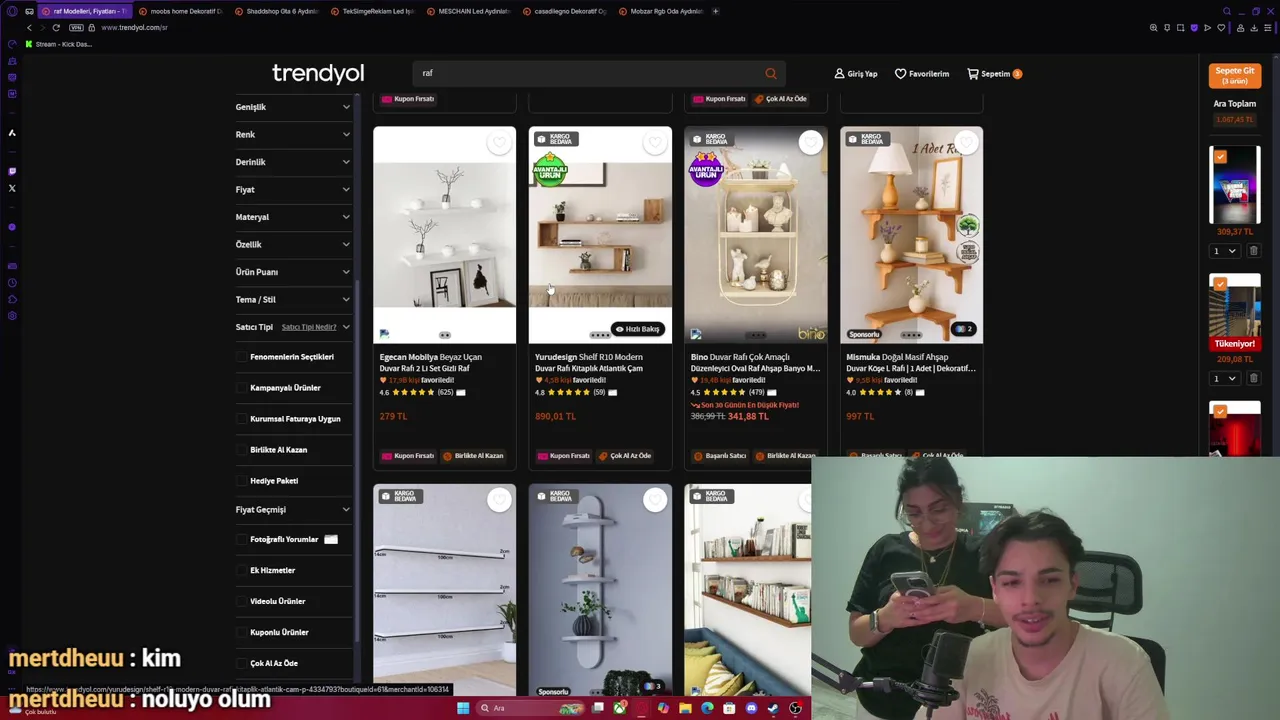Expand the Ürün Puanı filter
Image resolution: width=1280 pixels, height=720 pixels.
293,272
